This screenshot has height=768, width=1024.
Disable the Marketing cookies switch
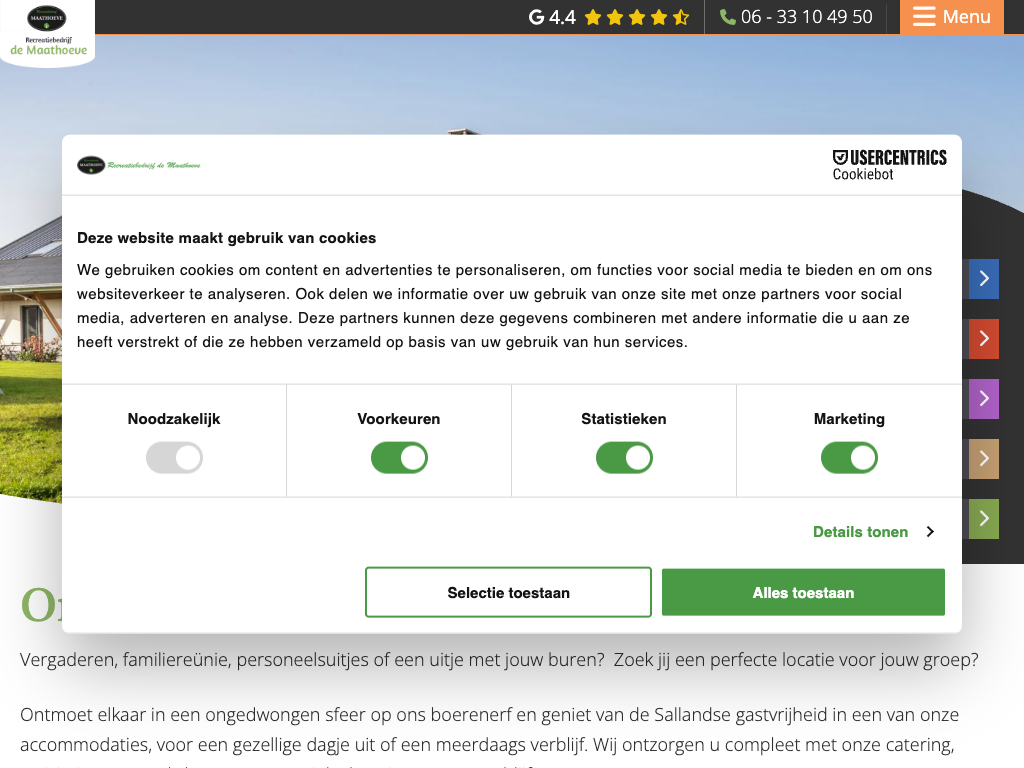(849, 459)
